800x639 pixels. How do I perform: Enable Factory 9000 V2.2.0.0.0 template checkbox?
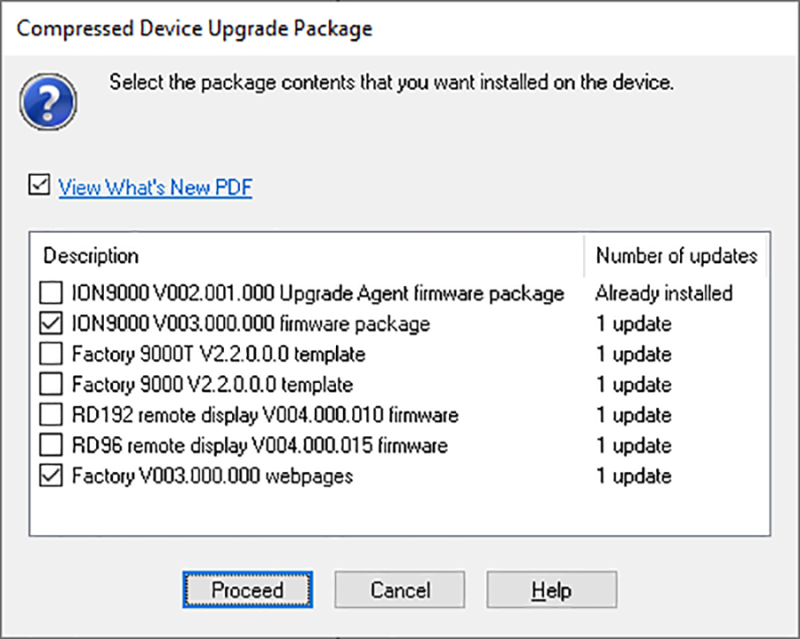51,384
